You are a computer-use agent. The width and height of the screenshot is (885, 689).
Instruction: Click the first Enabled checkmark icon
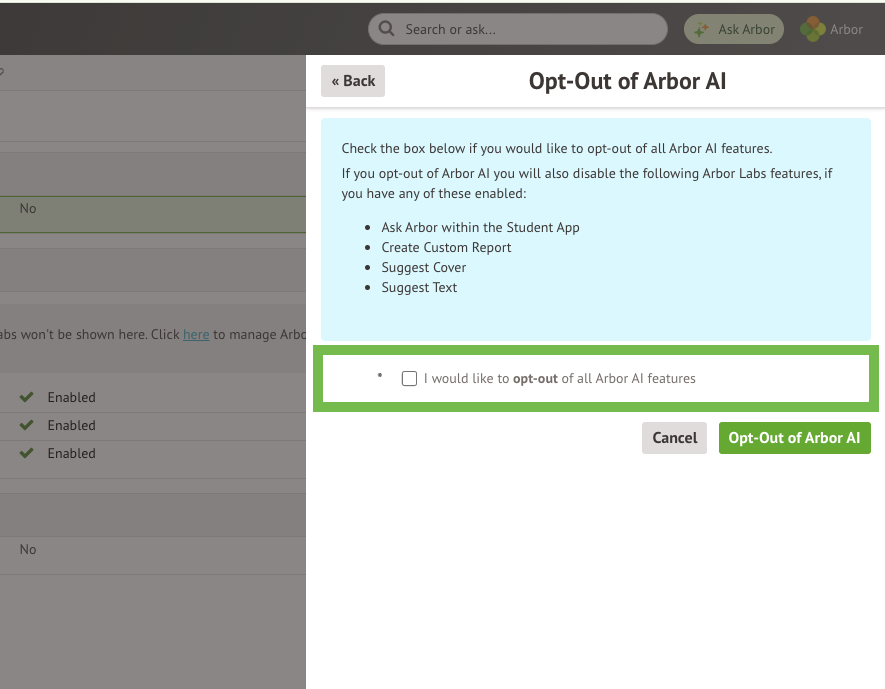[26, 397]
